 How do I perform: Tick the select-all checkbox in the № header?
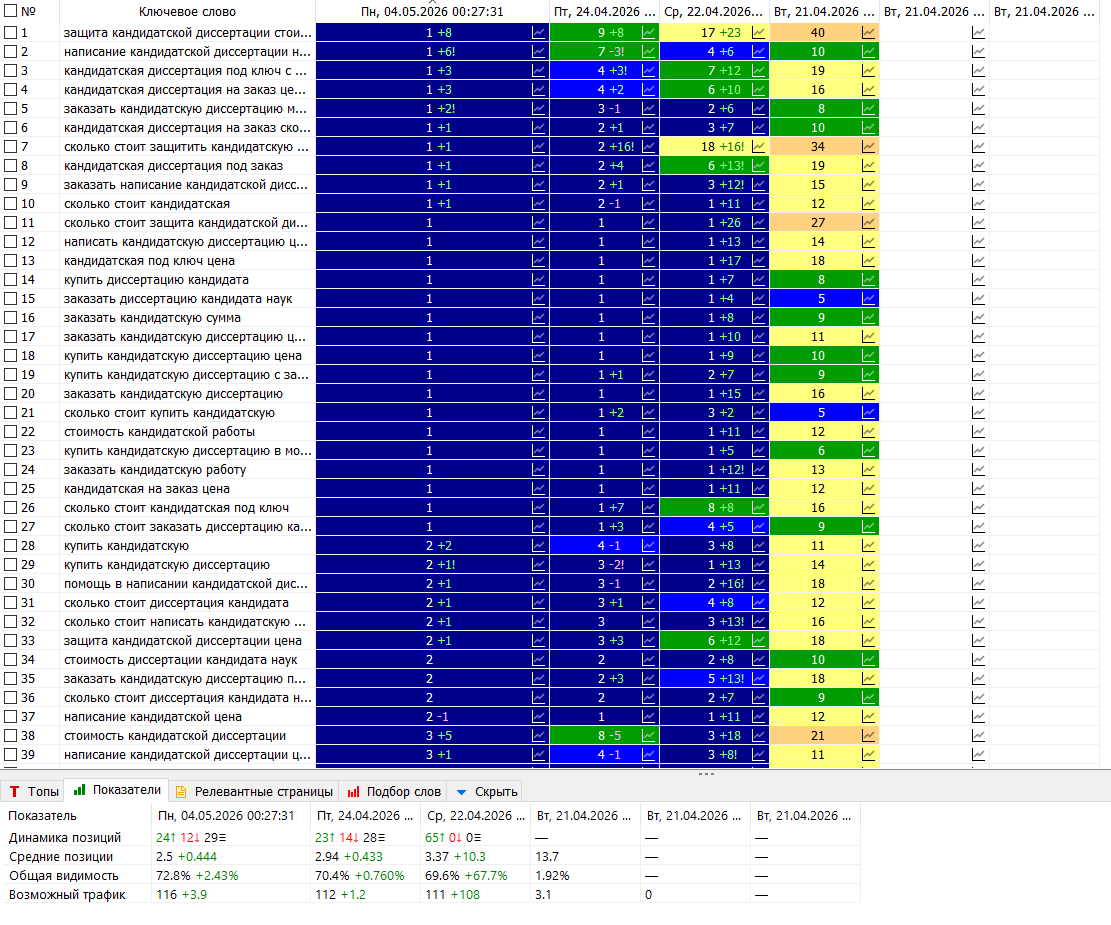(11, 11)
